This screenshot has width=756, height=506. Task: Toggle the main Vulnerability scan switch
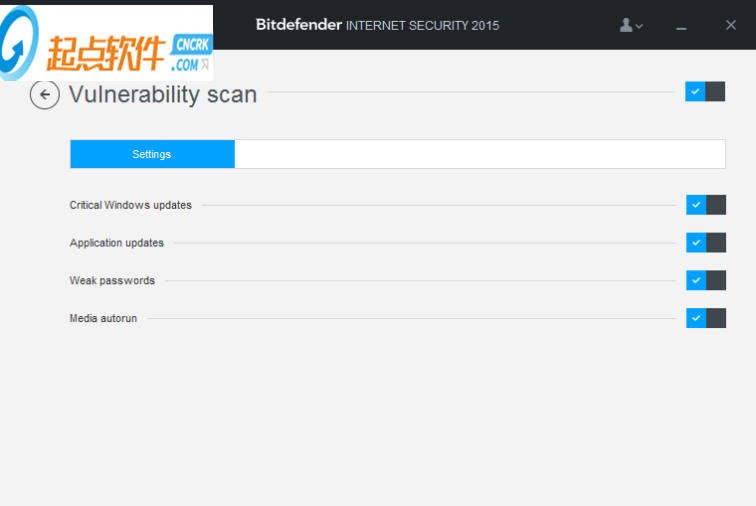tap(705, 92)
